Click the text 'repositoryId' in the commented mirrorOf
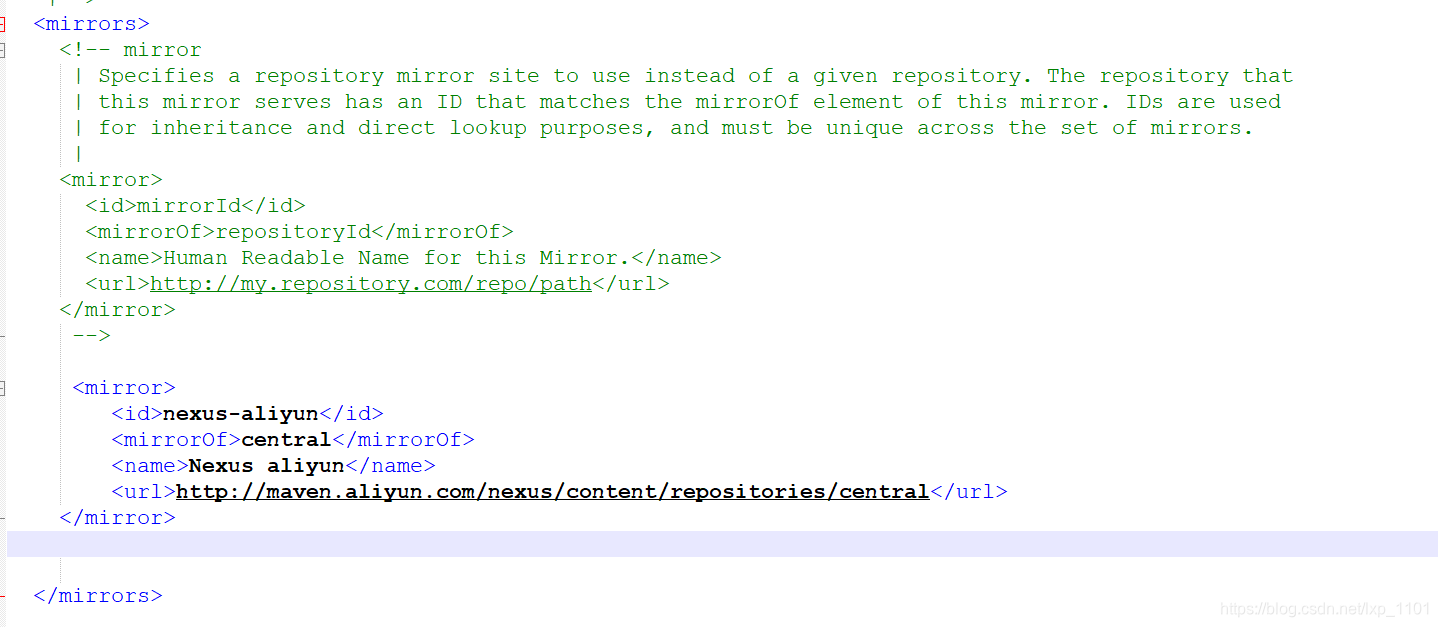 [x=293, y=231]
